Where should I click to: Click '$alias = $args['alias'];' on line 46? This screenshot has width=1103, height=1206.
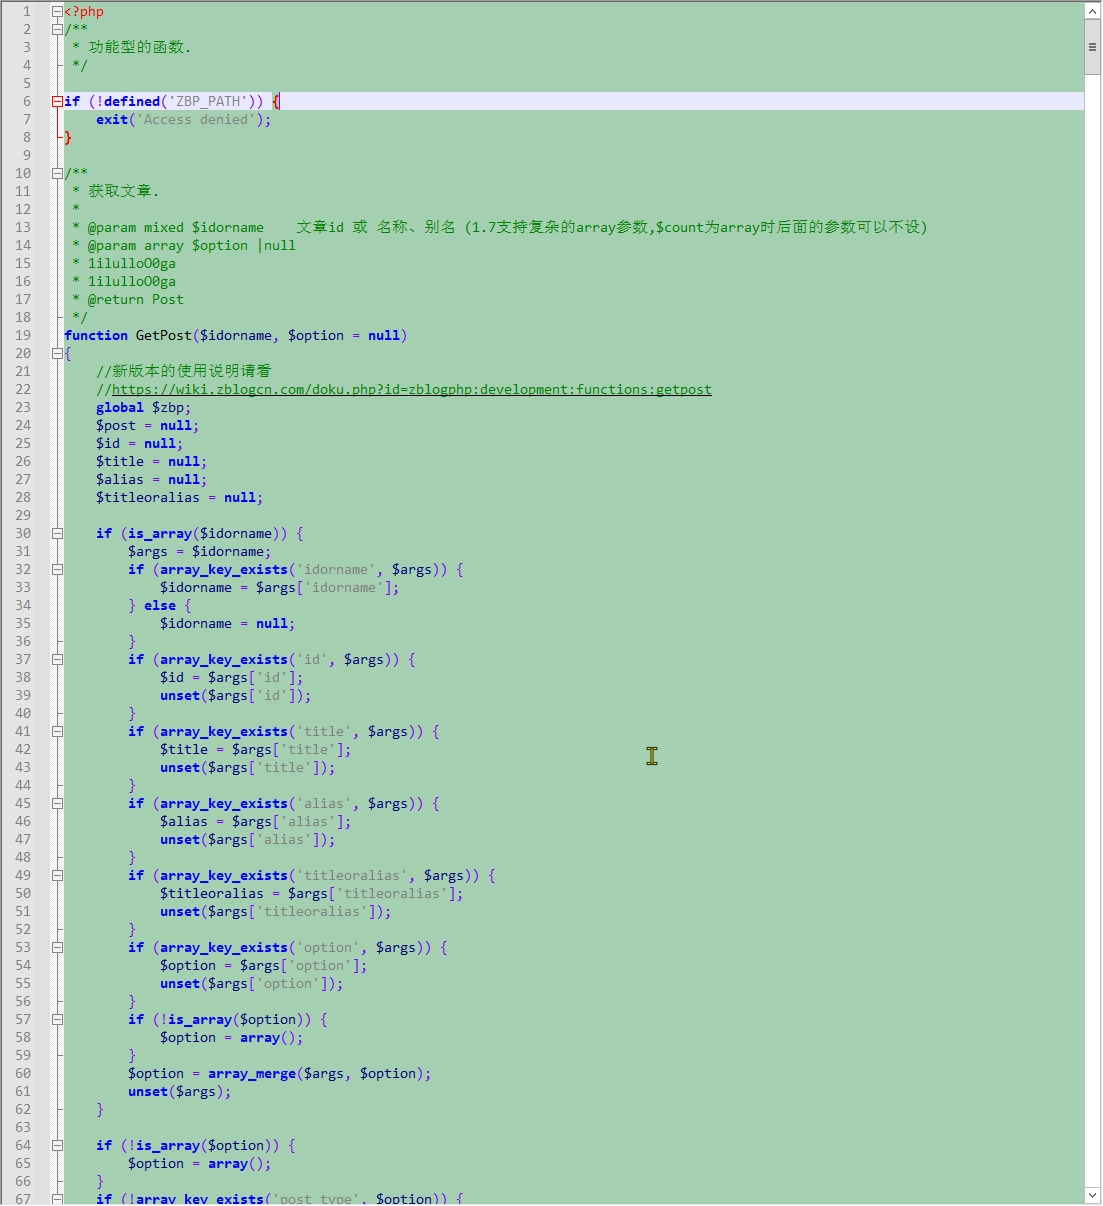[256, 821]
